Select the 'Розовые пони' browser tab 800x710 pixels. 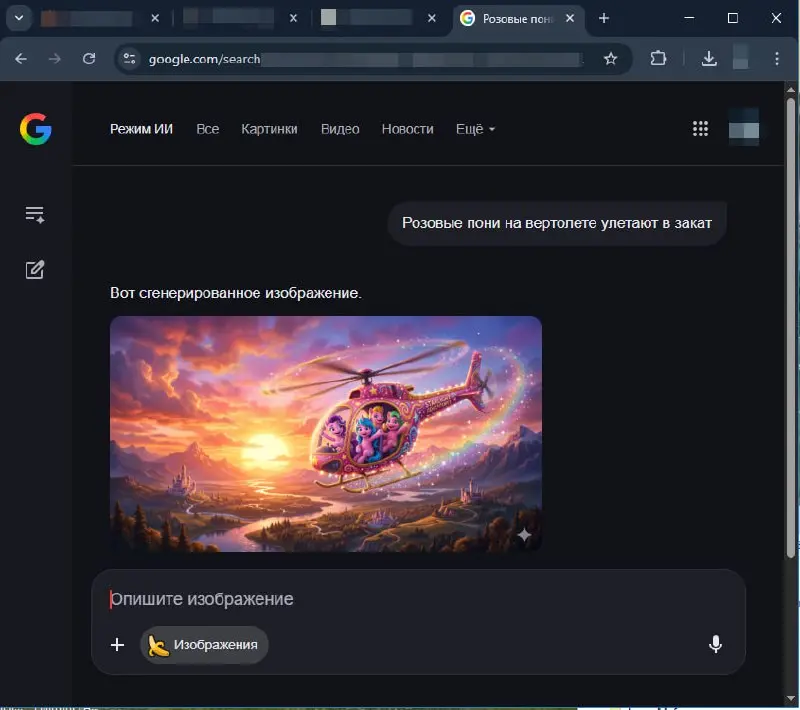518,19
